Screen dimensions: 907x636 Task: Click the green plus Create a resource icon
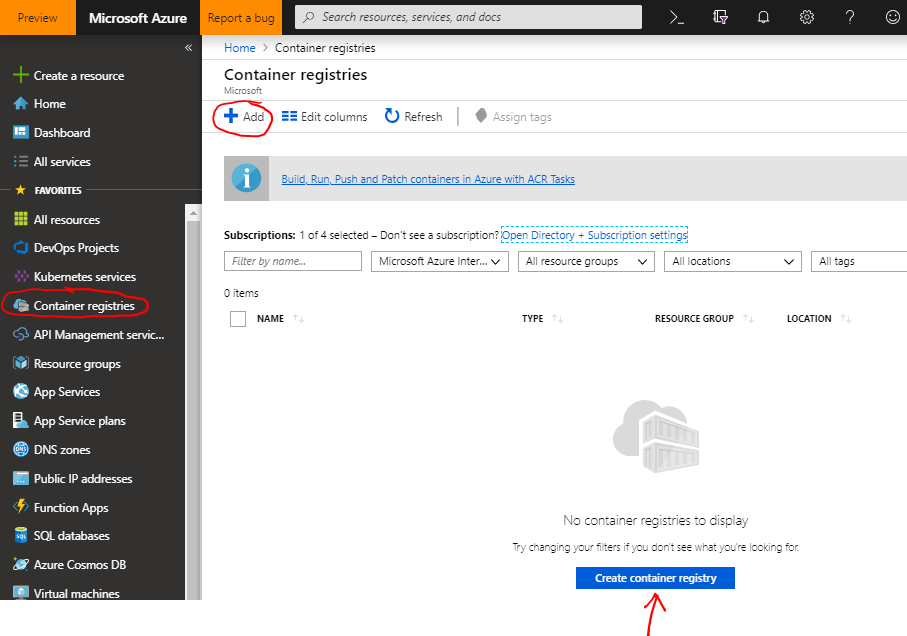pyautogui.click(x=20, y=75)
